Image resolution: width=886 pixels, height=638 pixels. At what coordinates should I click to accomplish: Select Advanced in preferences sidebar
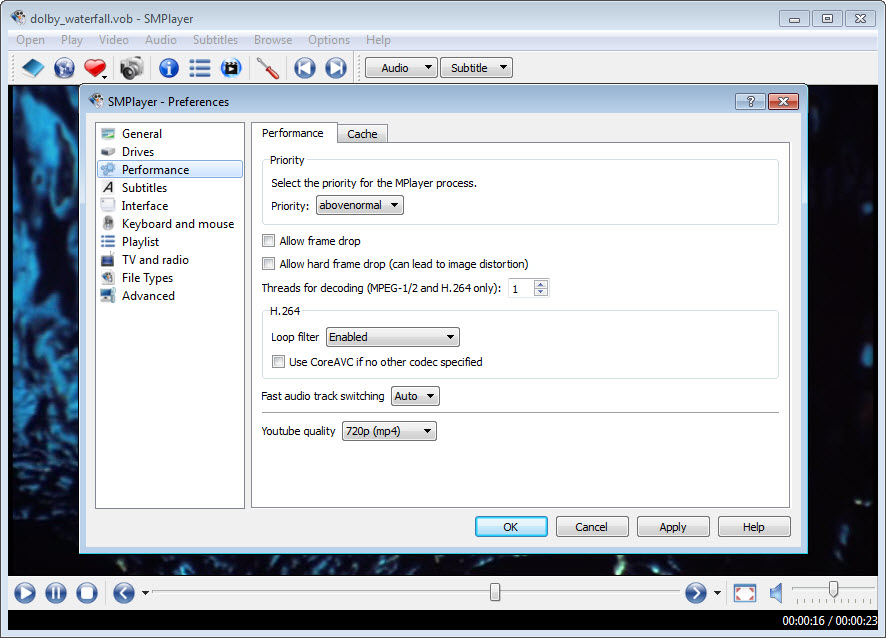coord(170,296)
